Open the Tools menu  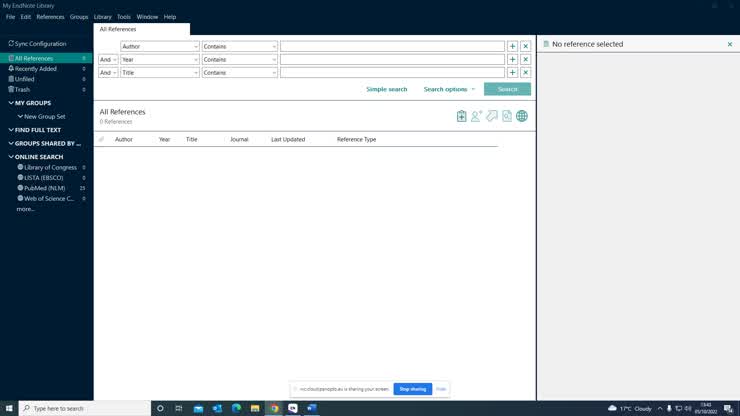(x=124, y=17)
